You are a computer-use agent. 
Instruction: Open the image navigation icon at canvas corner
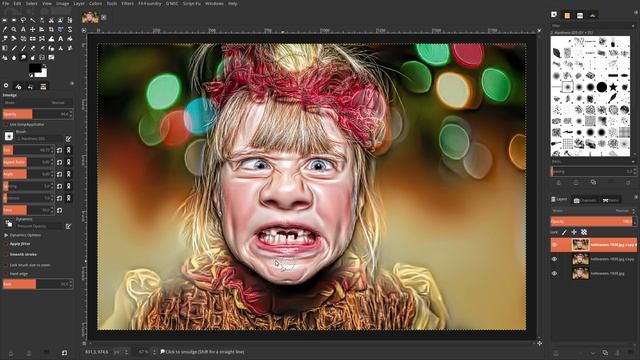pos(540,344)
